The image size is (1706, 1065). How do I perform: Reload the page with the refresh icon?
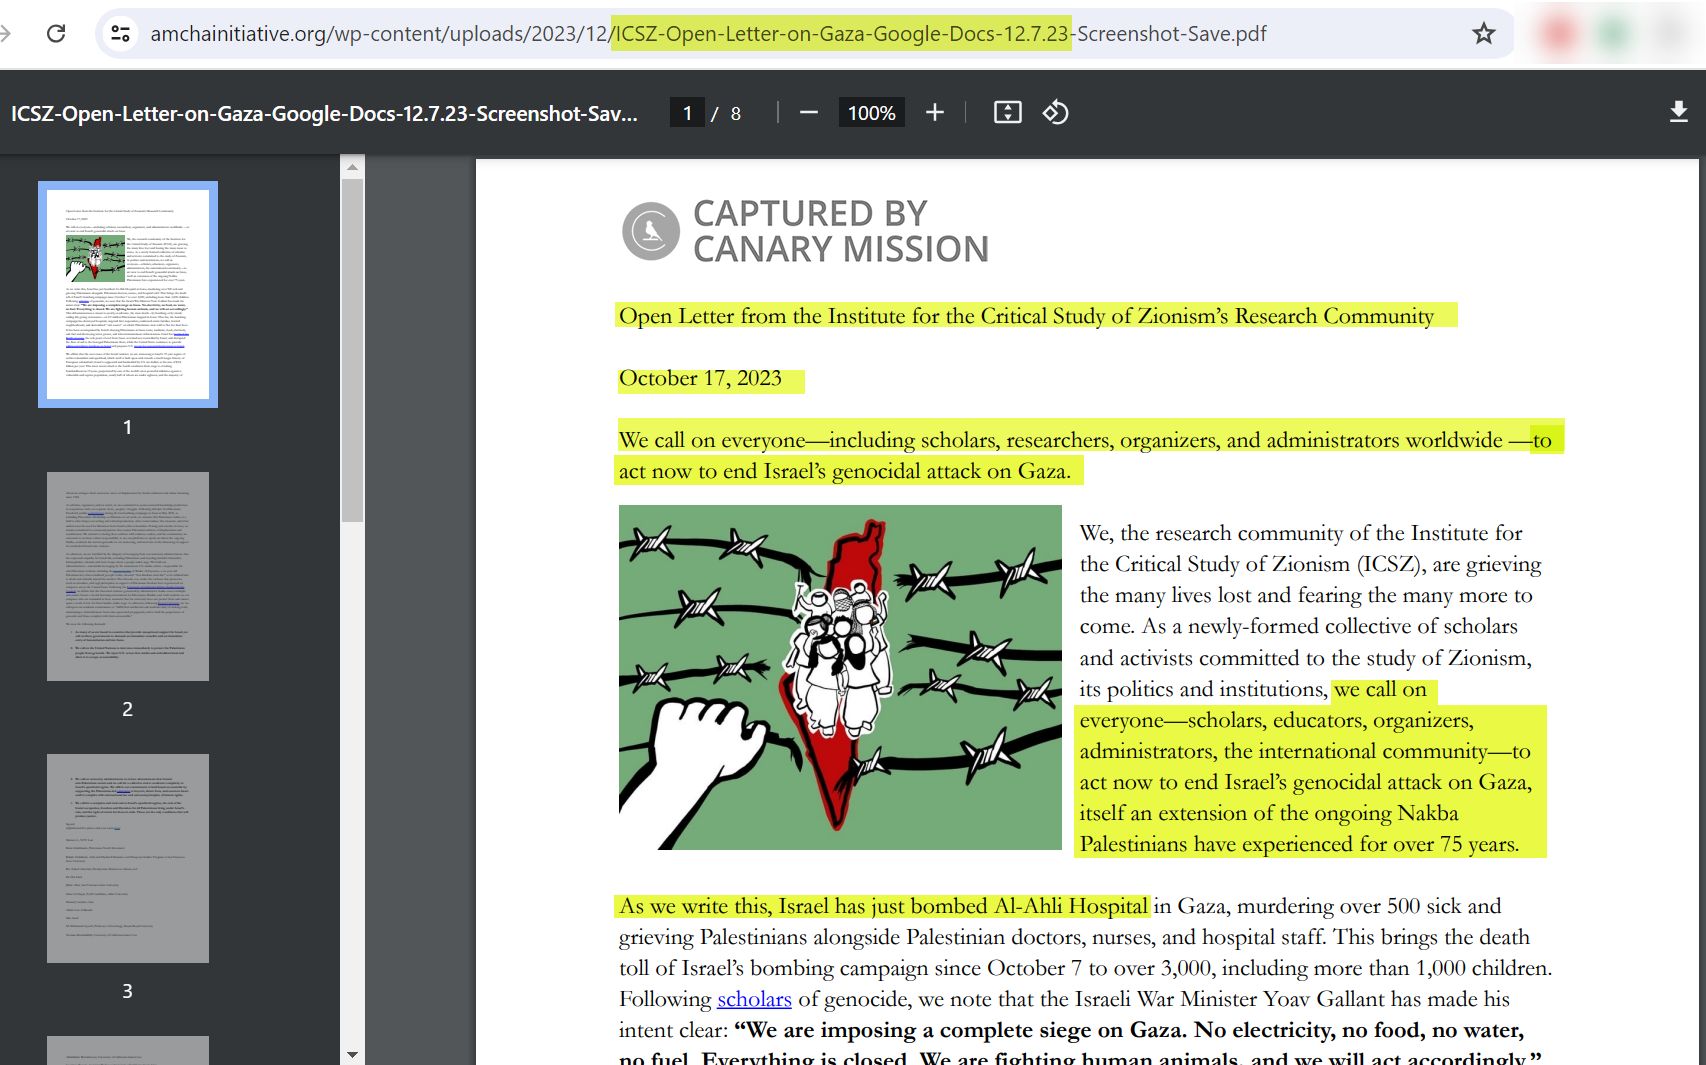tap(56, 33)
